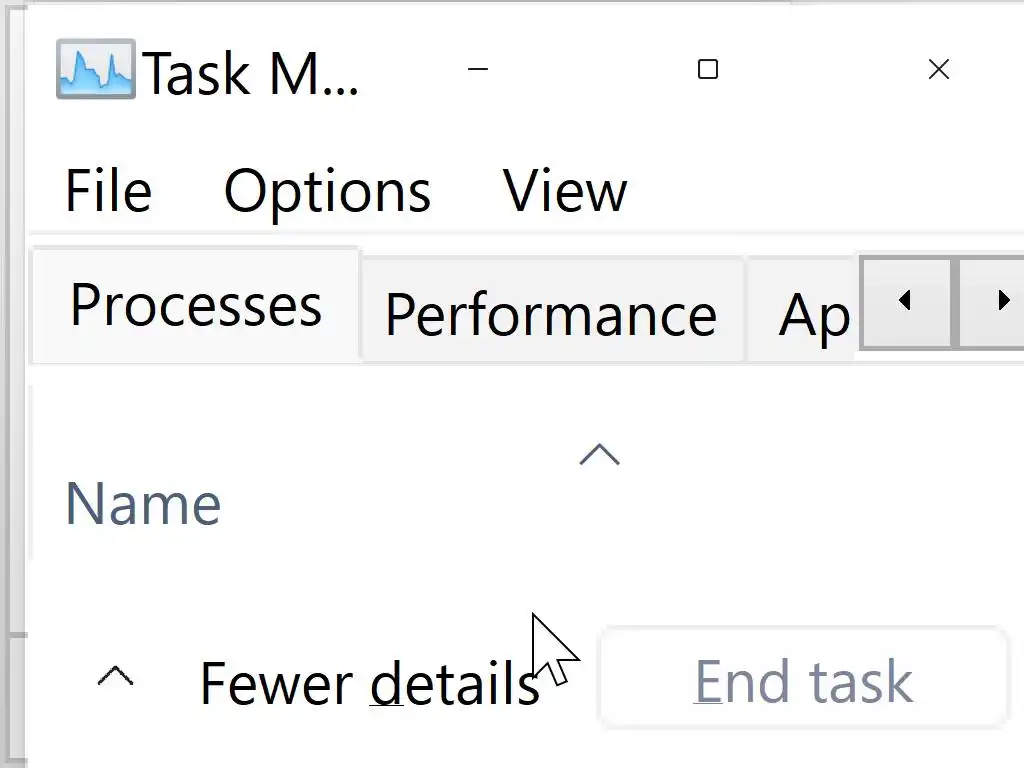Image resolution: width=1024 pixels, height=768 pixels.
Task: Collapse using the chevron beside Fewer details
Action: pyautogui.click(x=115, y=677)
